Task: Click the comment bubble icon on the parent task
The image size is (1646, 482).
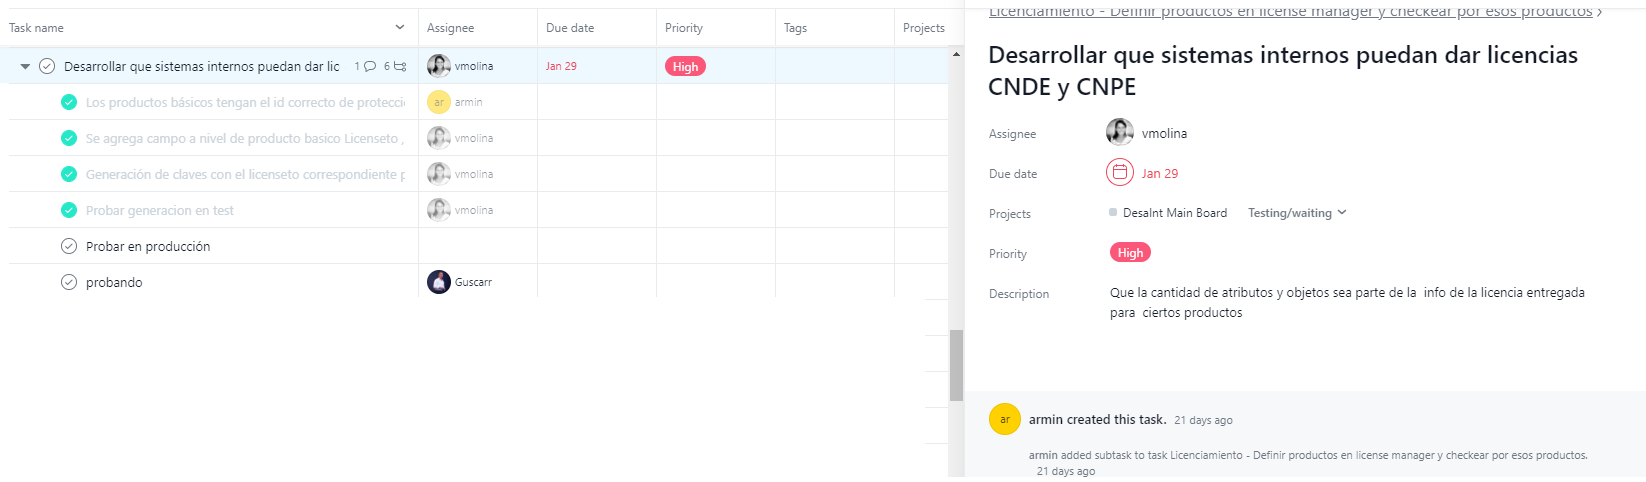Action: point(370,66)
